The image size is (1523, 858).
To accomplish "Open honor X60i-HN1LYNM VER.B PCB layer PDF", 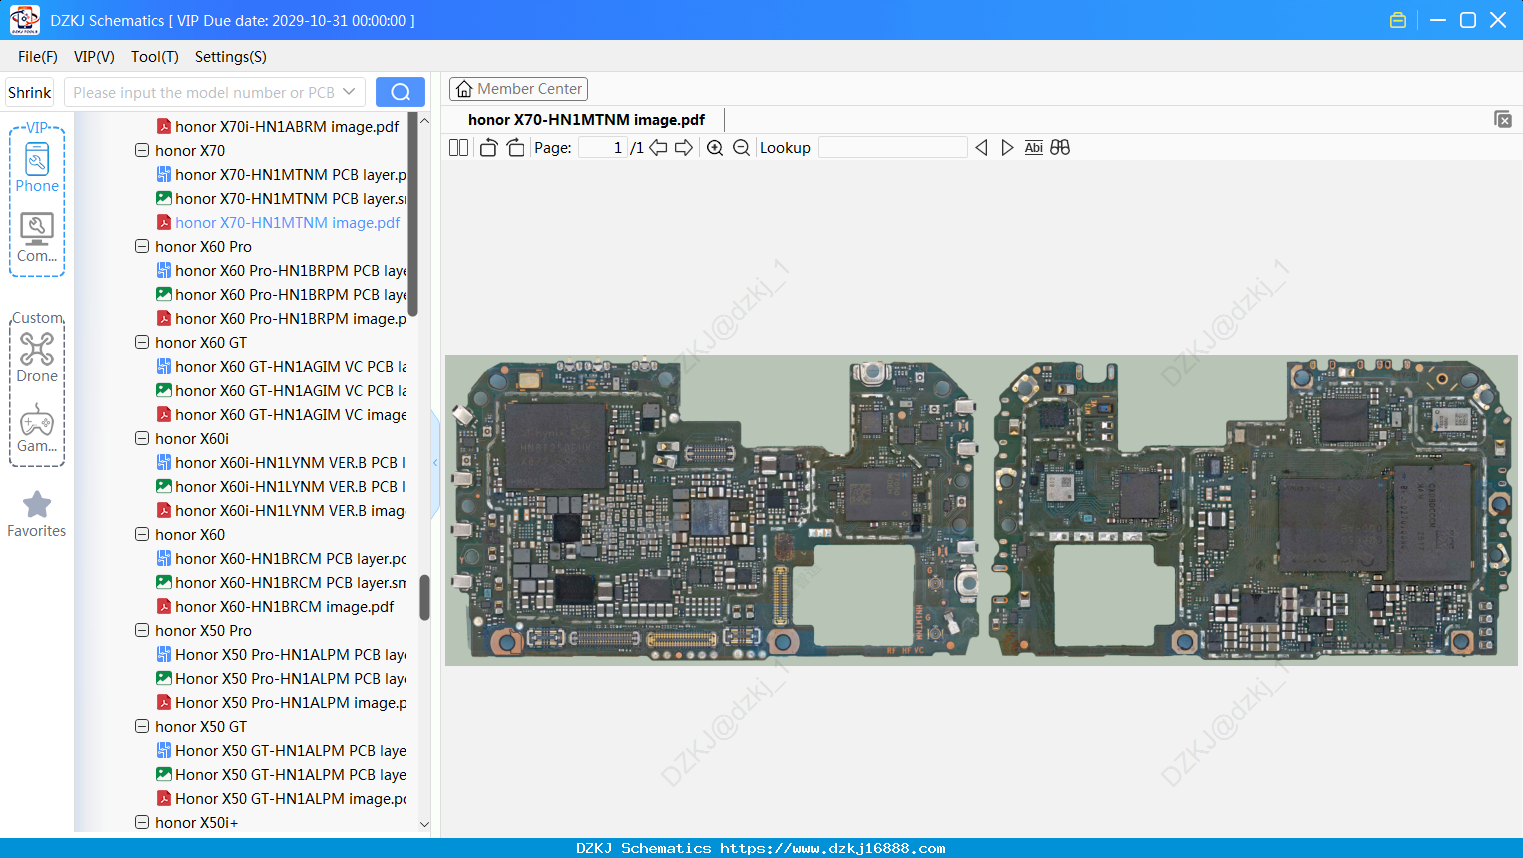I will 282,463.
